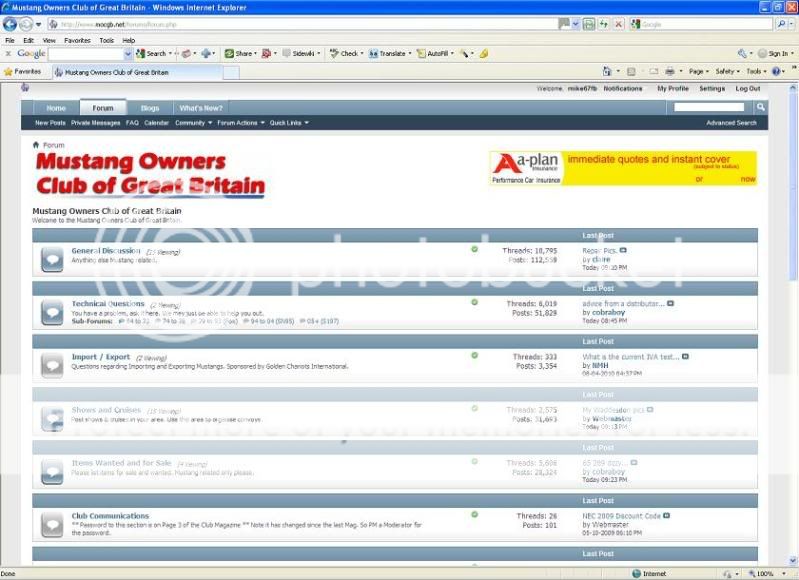Click the IE Back navigation arrow
The height and width of the screenshot is (580, 799).
(x=12, y=24)
